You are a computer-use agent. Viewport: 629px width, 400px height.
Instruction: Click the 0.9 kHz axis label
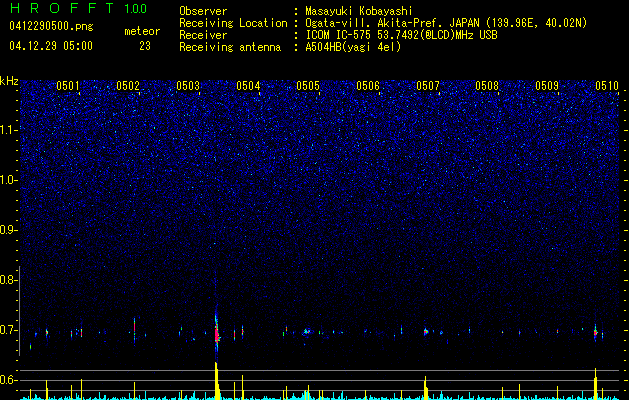point(8,230)
